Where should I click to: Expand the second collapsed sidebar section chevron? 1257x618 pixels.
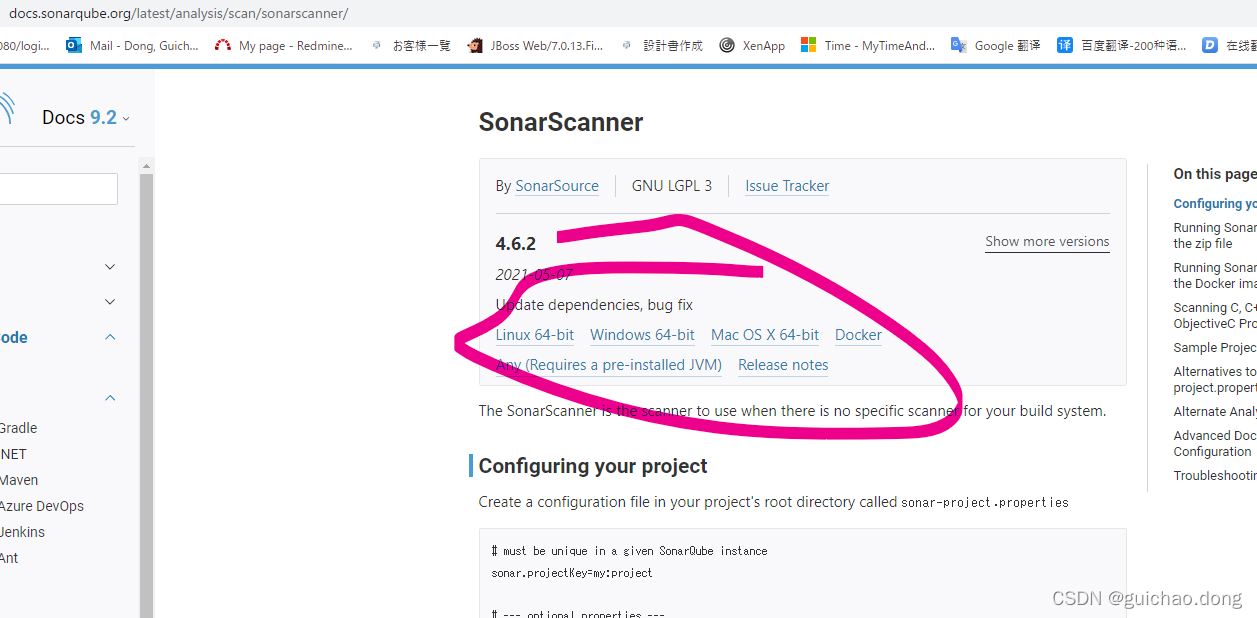click(x=110, y=302)
